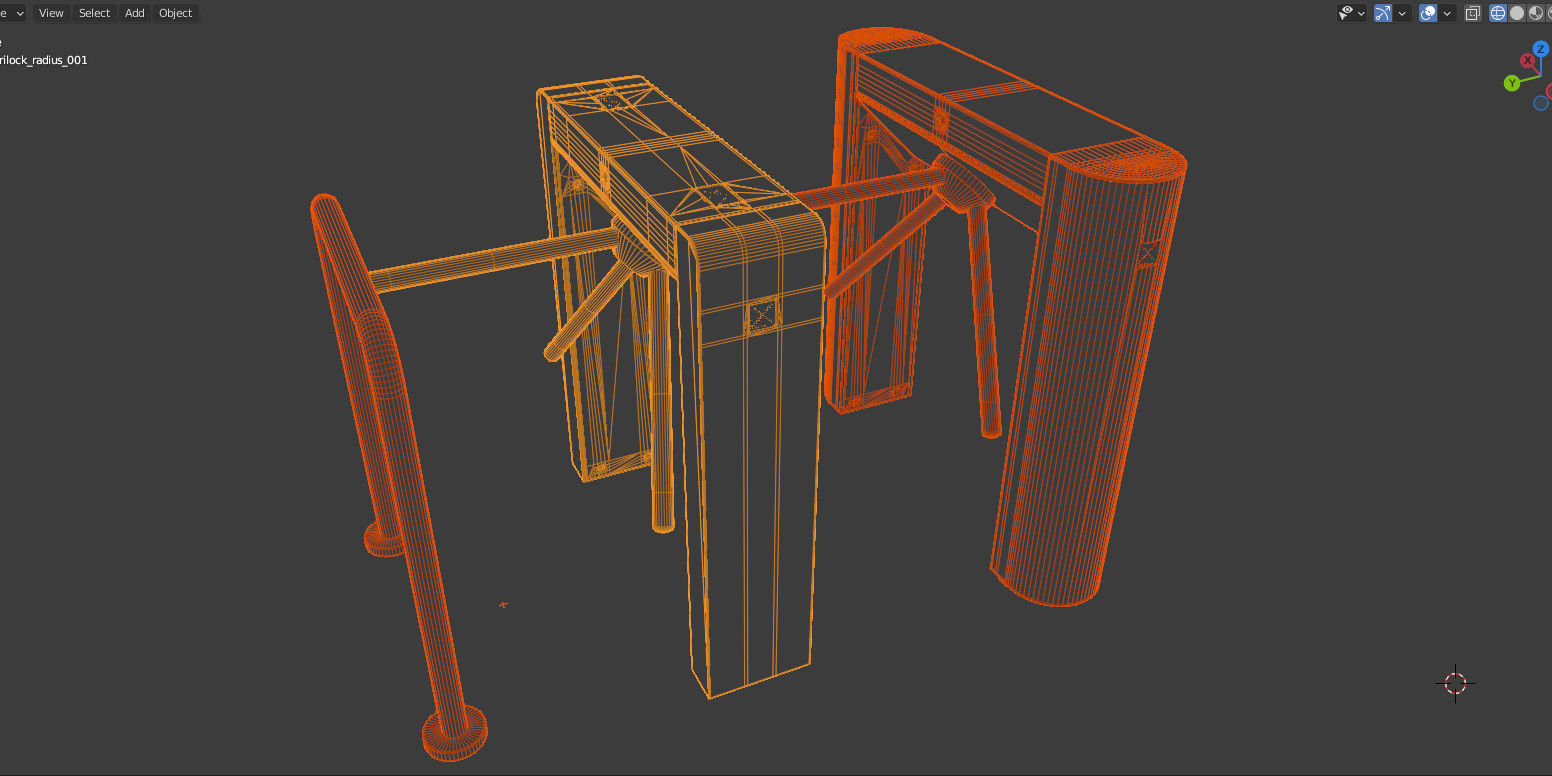Open the Object menu
This screenshot has width=1552, height=776.
[x=176, y=13]
